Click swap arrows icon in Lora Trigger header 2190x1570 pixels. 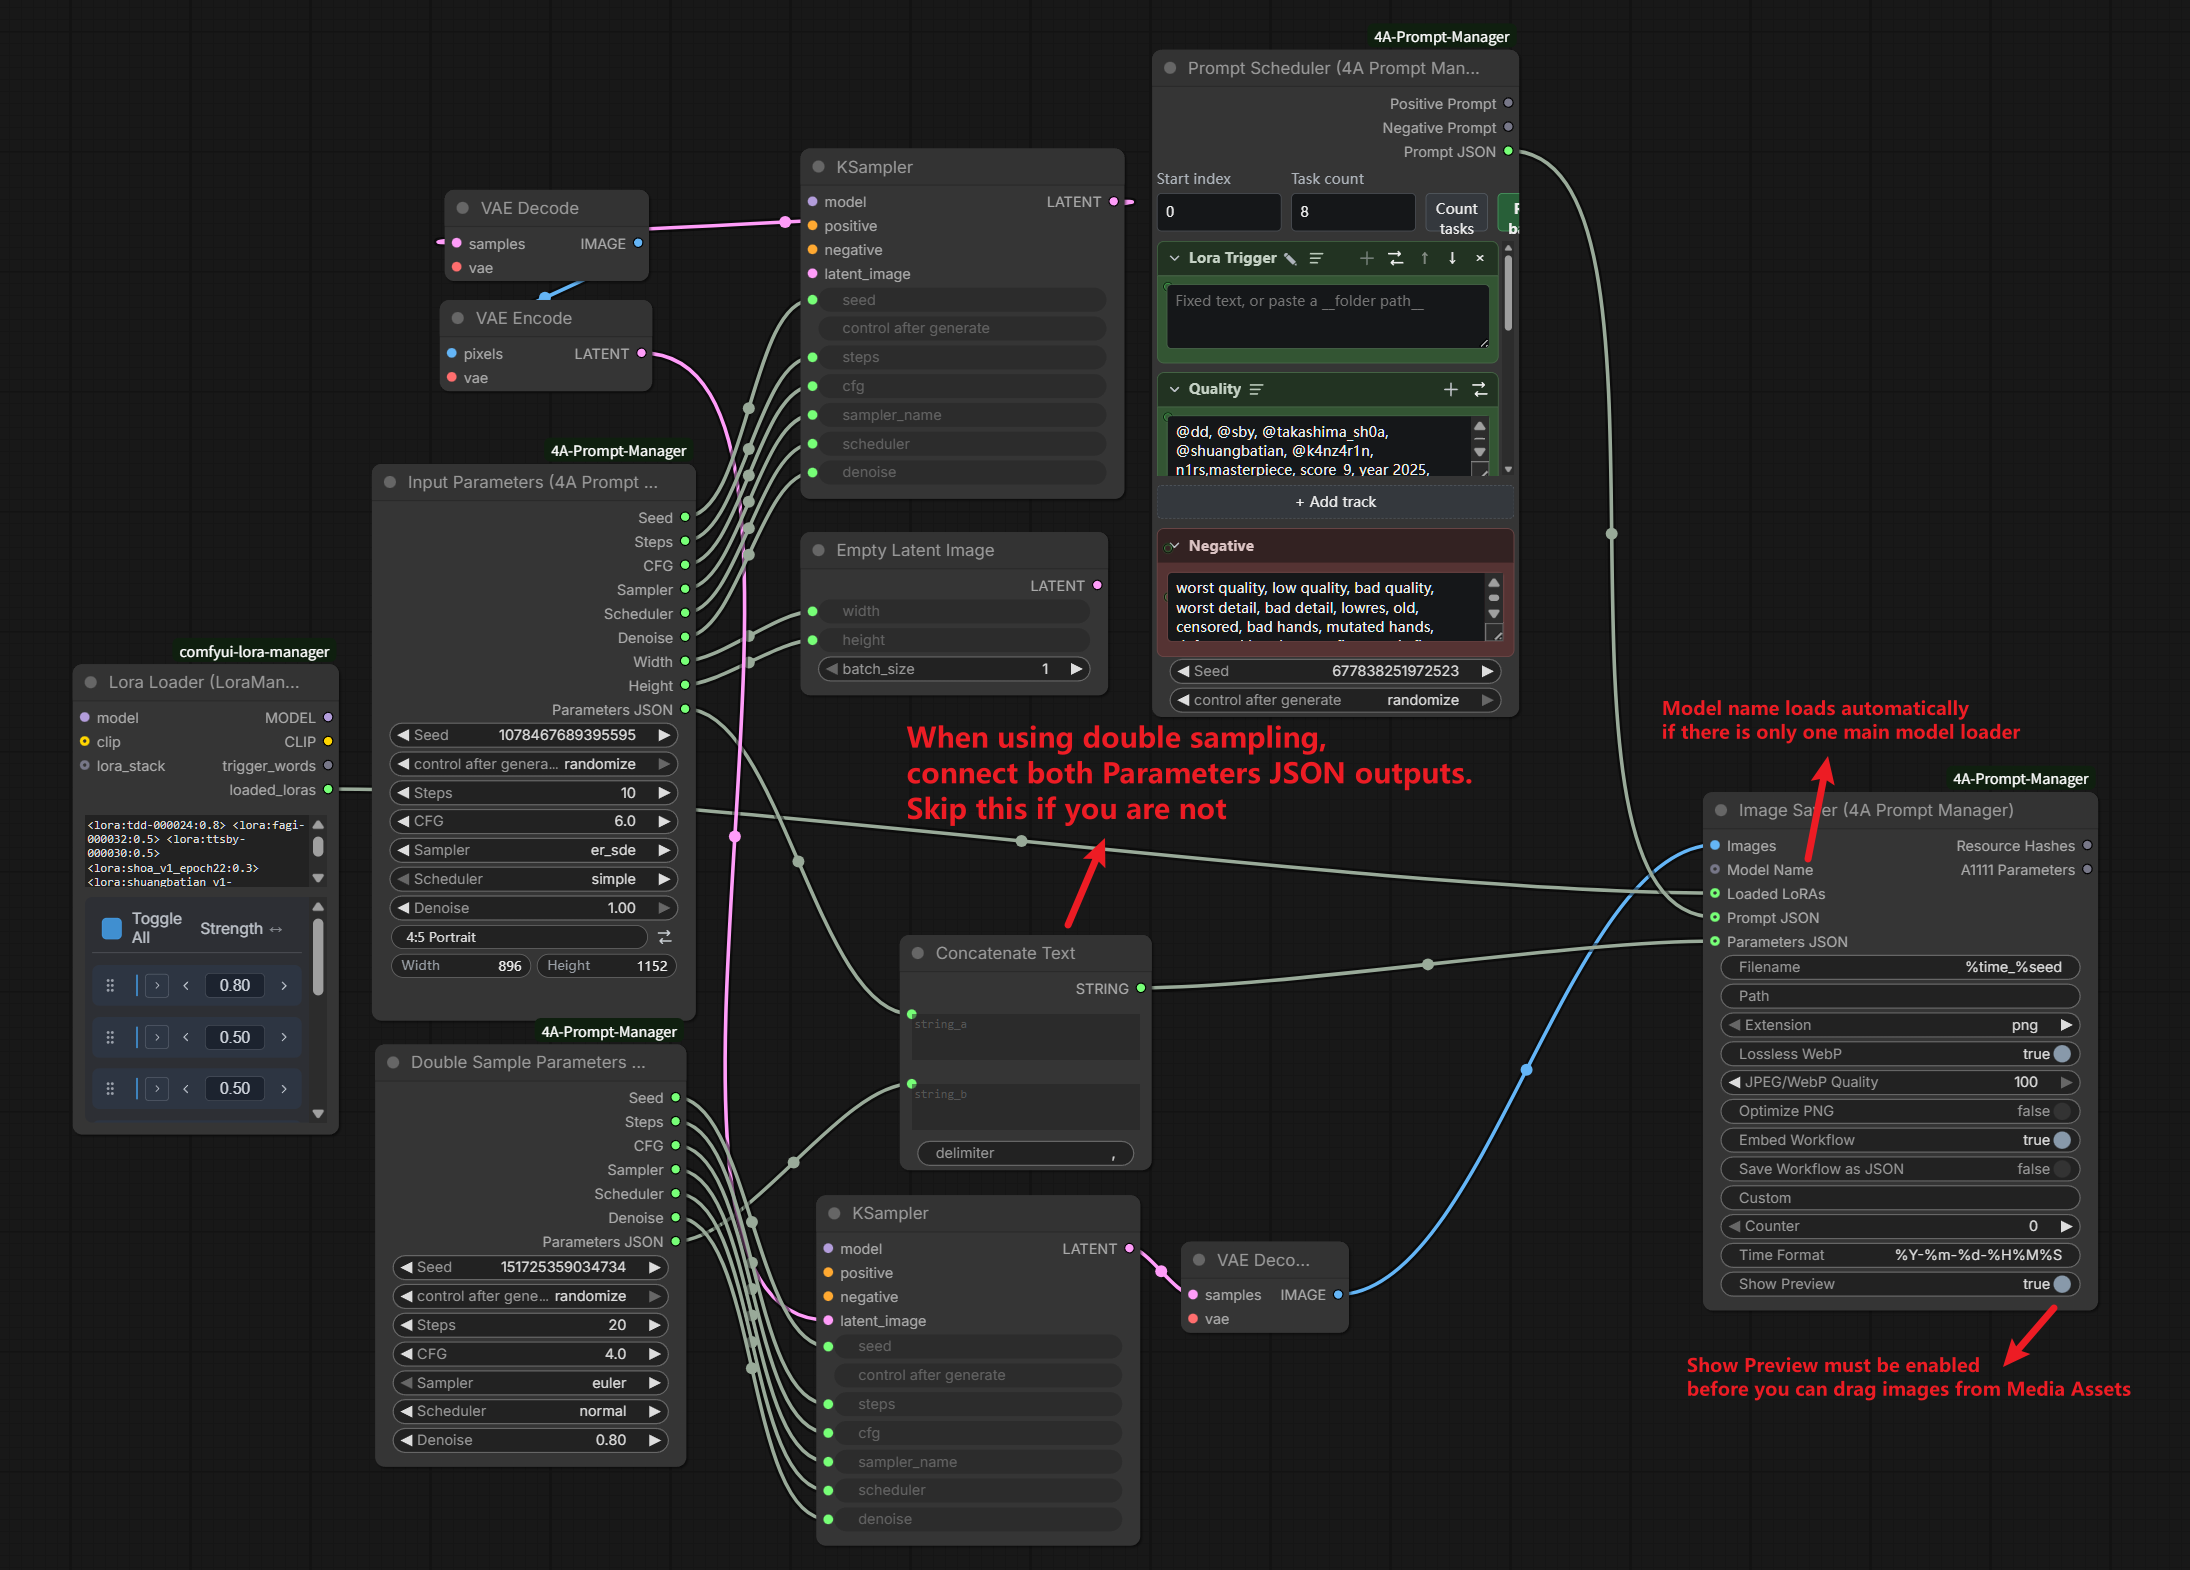coord(1395,258)
